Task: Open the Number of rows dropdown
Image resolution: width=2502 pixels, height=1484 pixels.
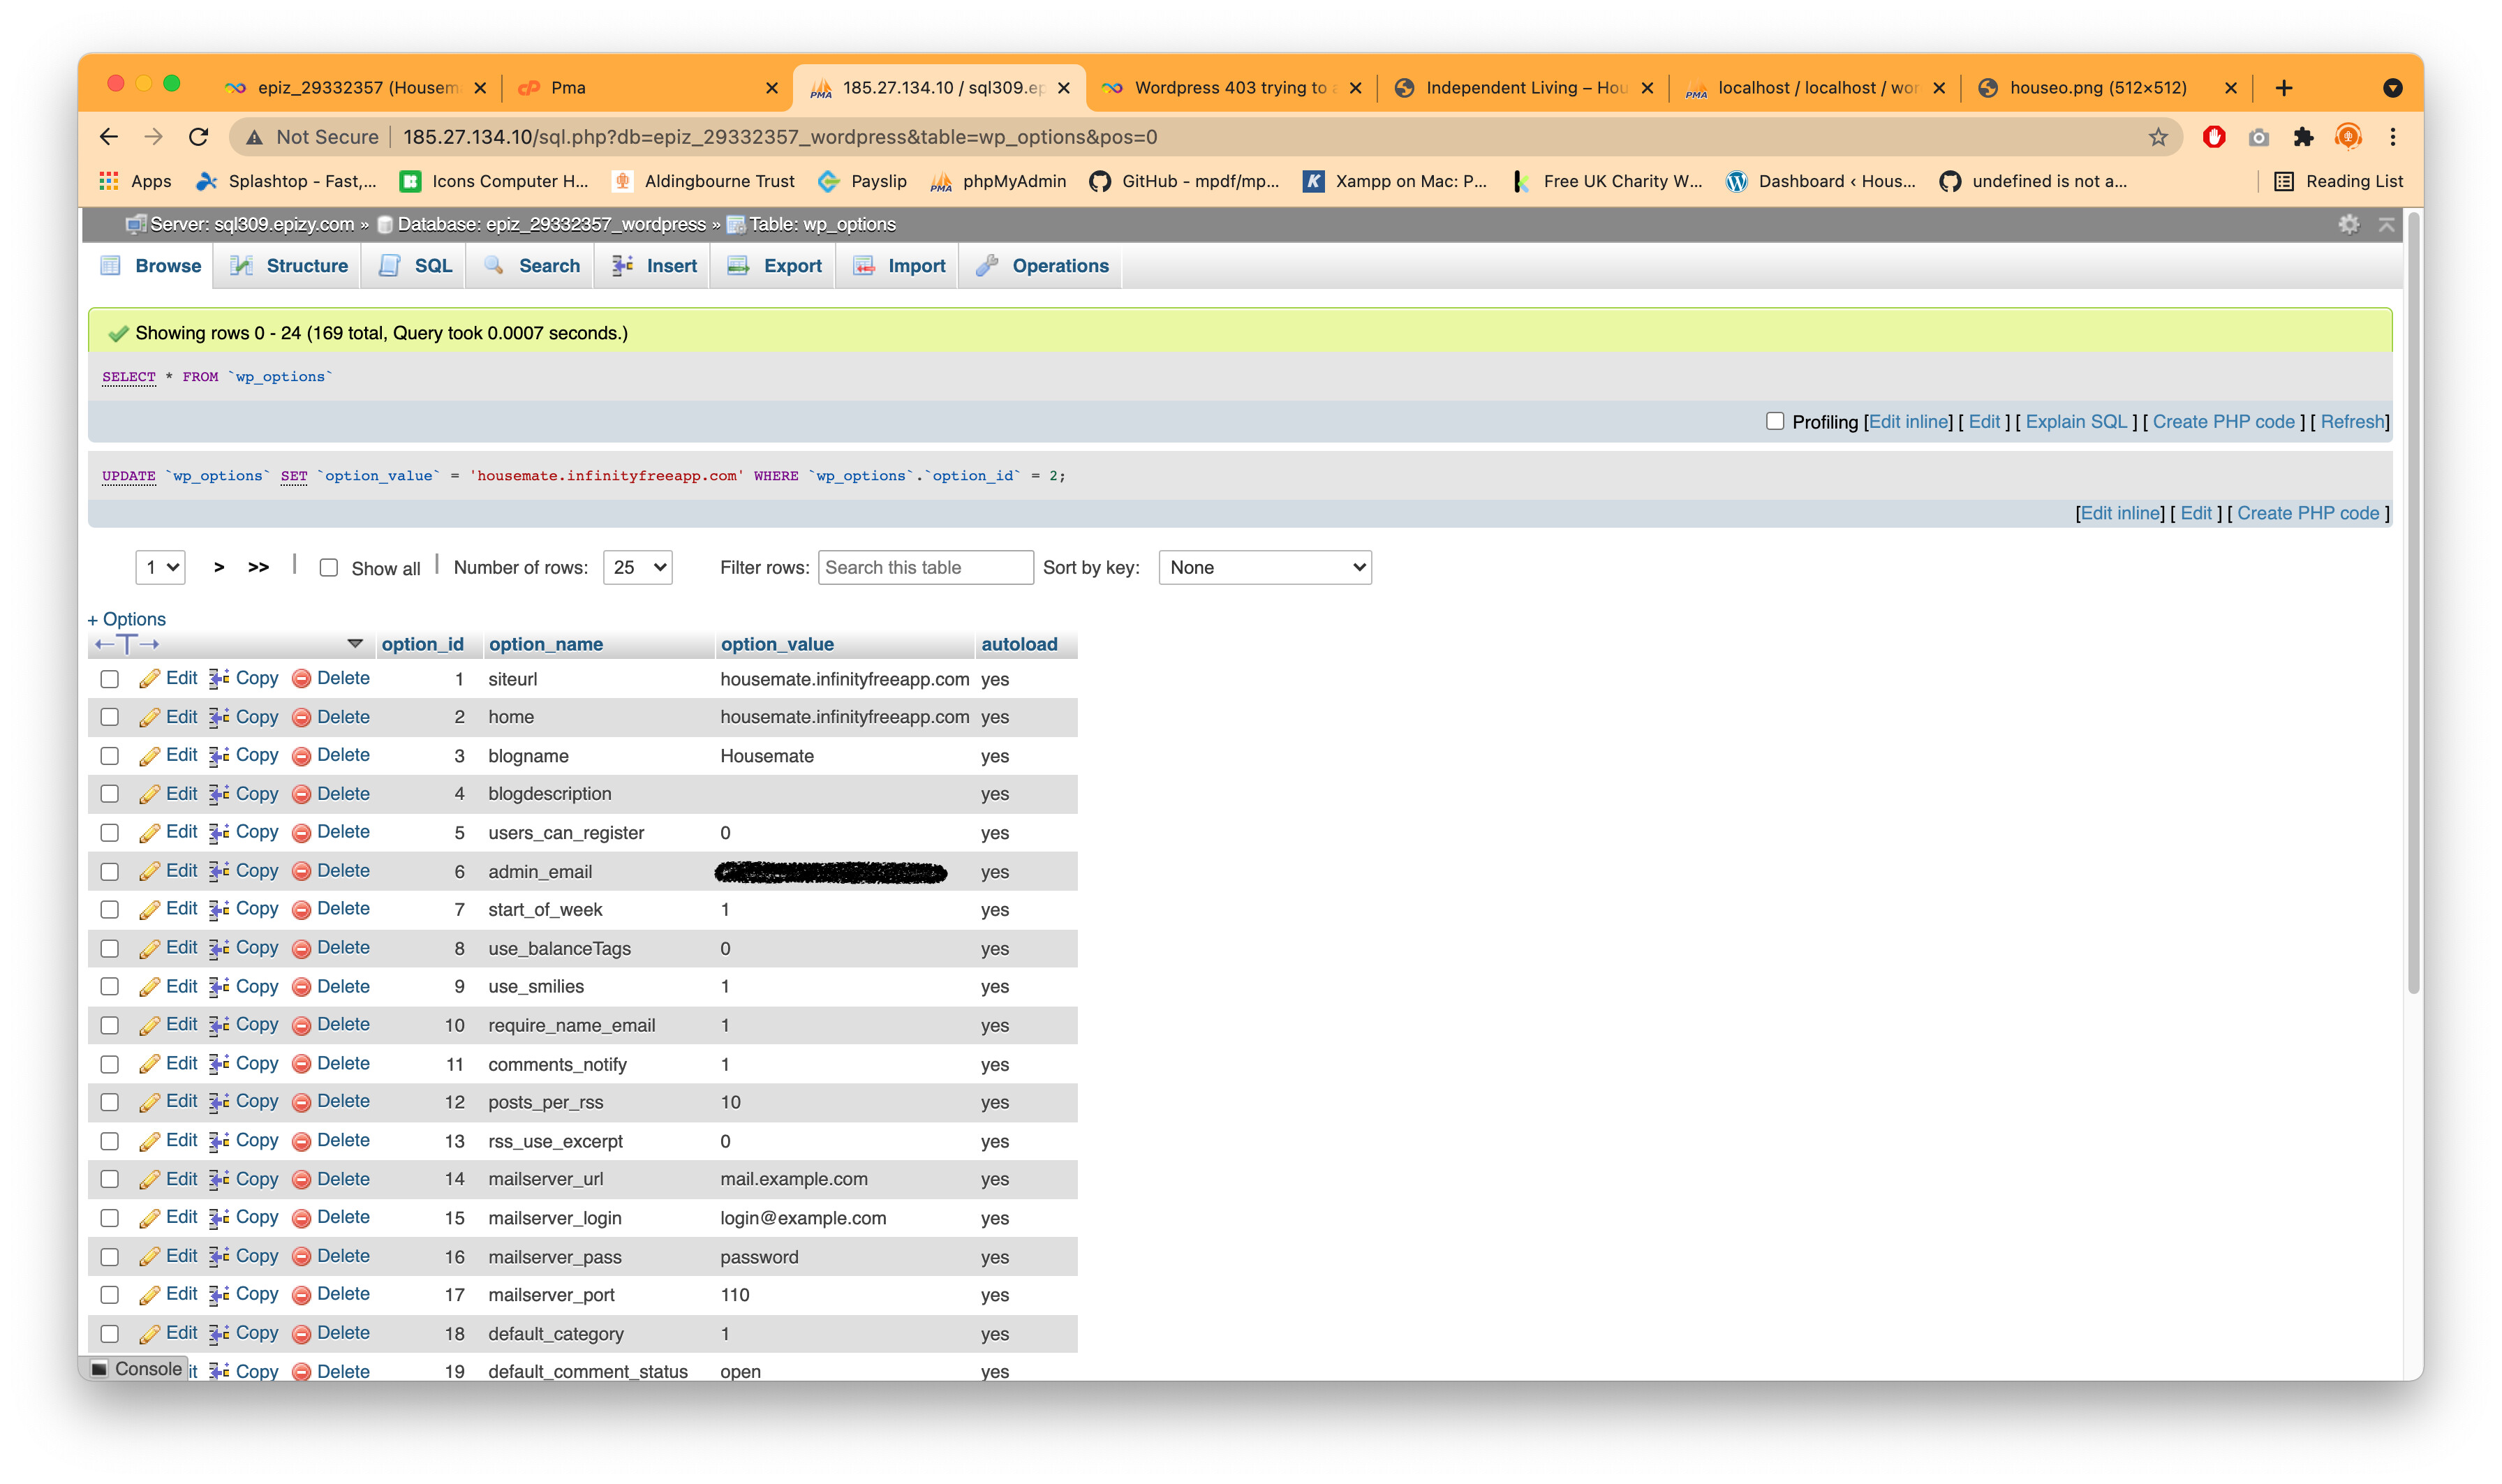Action: point(637,568)
